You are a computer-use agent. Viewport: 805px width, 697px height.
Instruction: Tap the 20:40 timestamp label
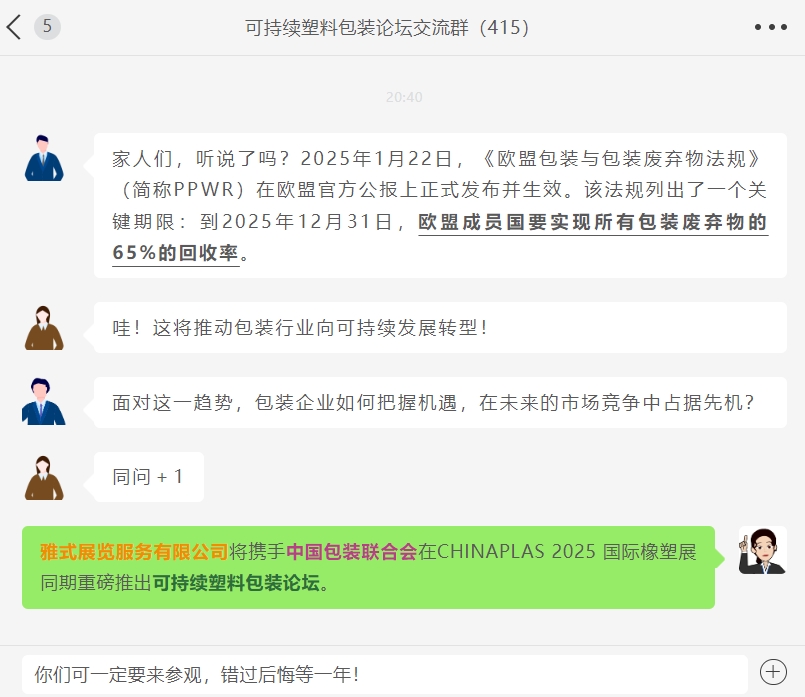[404, 97]
